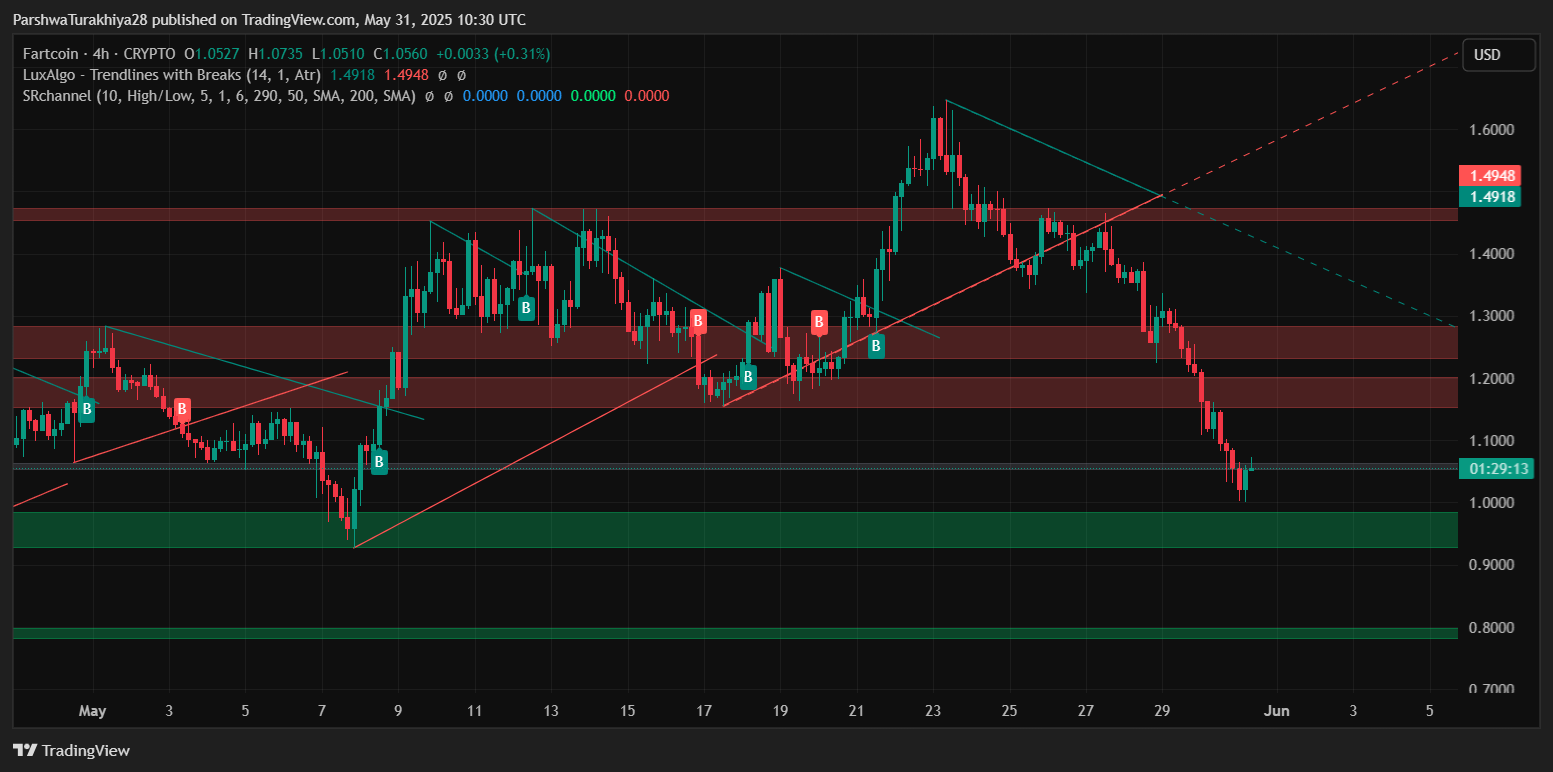This screenshot has width=1553, height=772.
Task: Click the 01:29:13 bar countdown label
Action: point(1494,469)
